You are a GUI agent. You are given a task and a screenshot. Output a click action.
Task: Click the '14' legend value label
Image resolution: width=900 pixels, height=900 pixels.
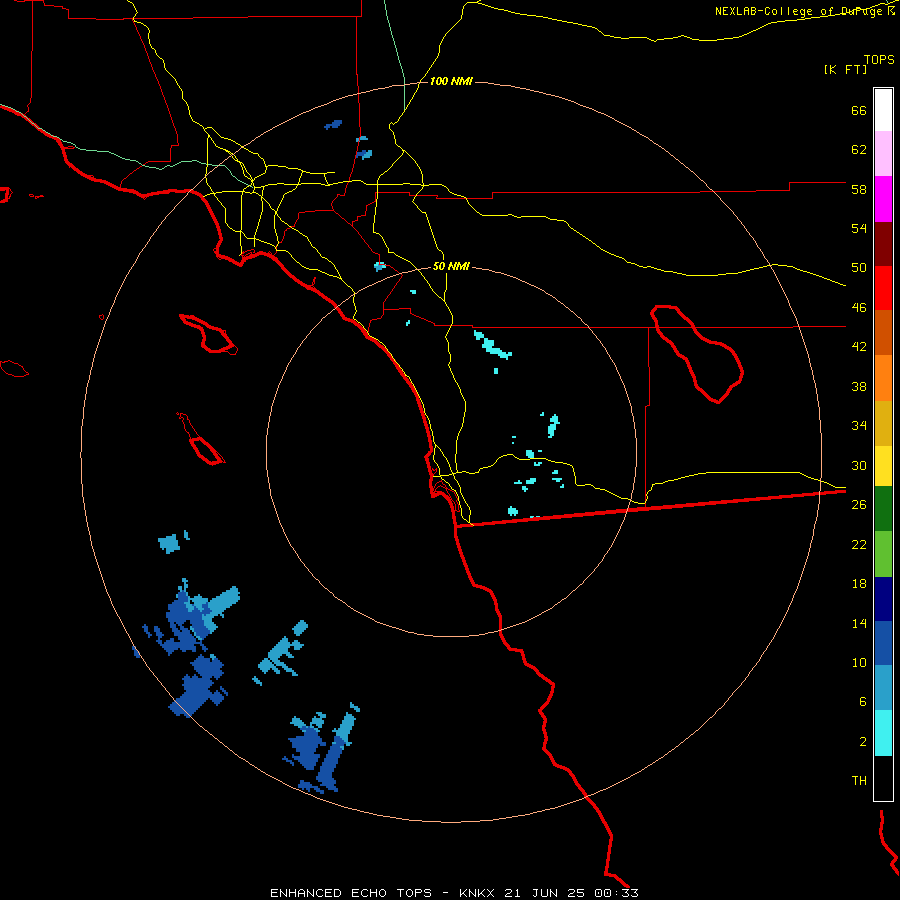[859, 623]
